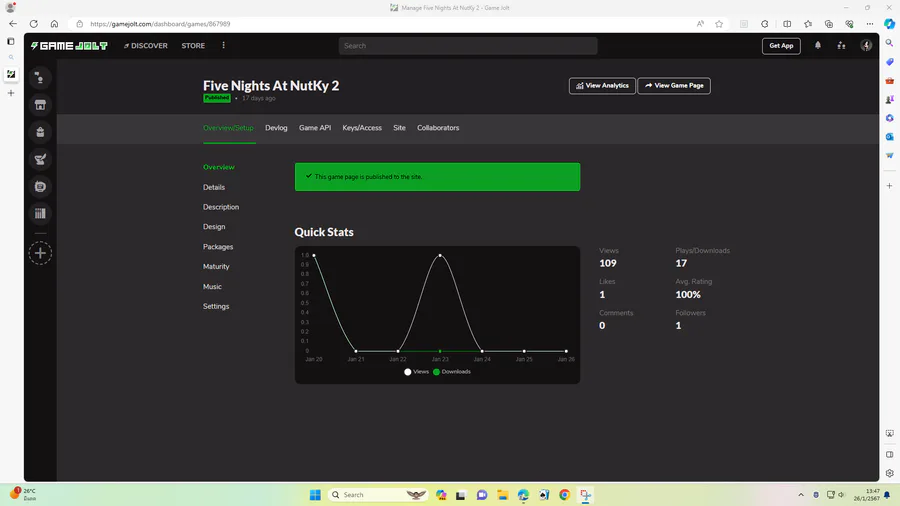Open browser settings and more dots

pos(870,24)
